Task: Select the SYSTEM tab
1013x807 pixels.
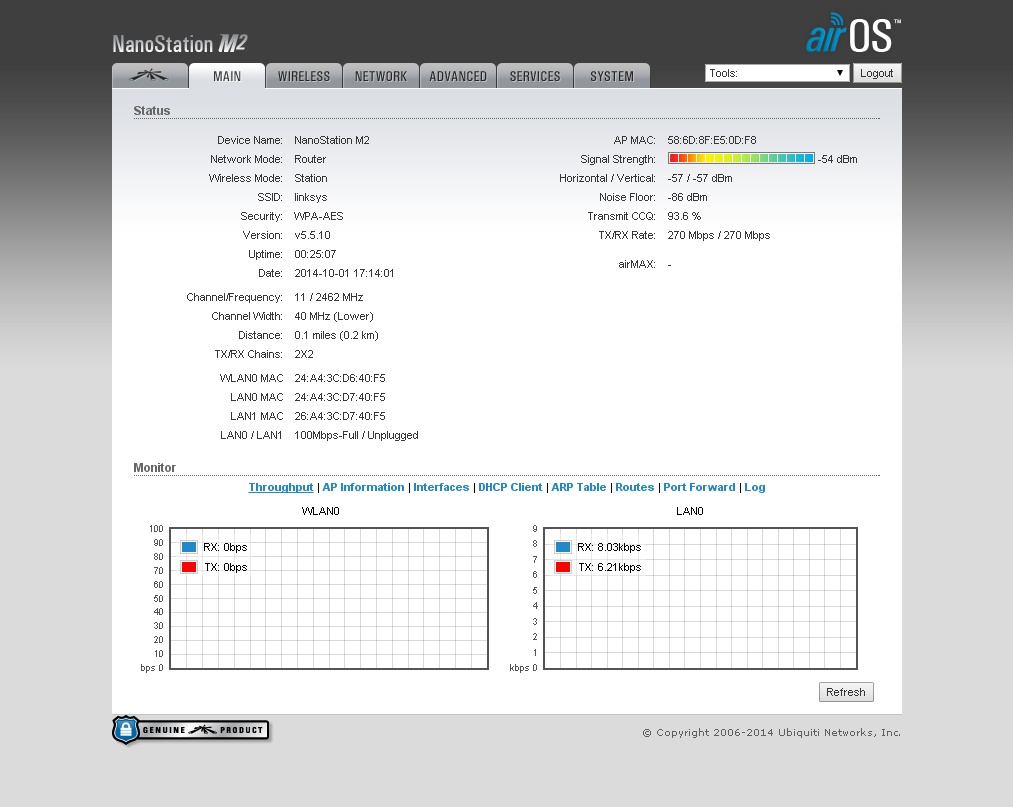Action: coord(611,76)
